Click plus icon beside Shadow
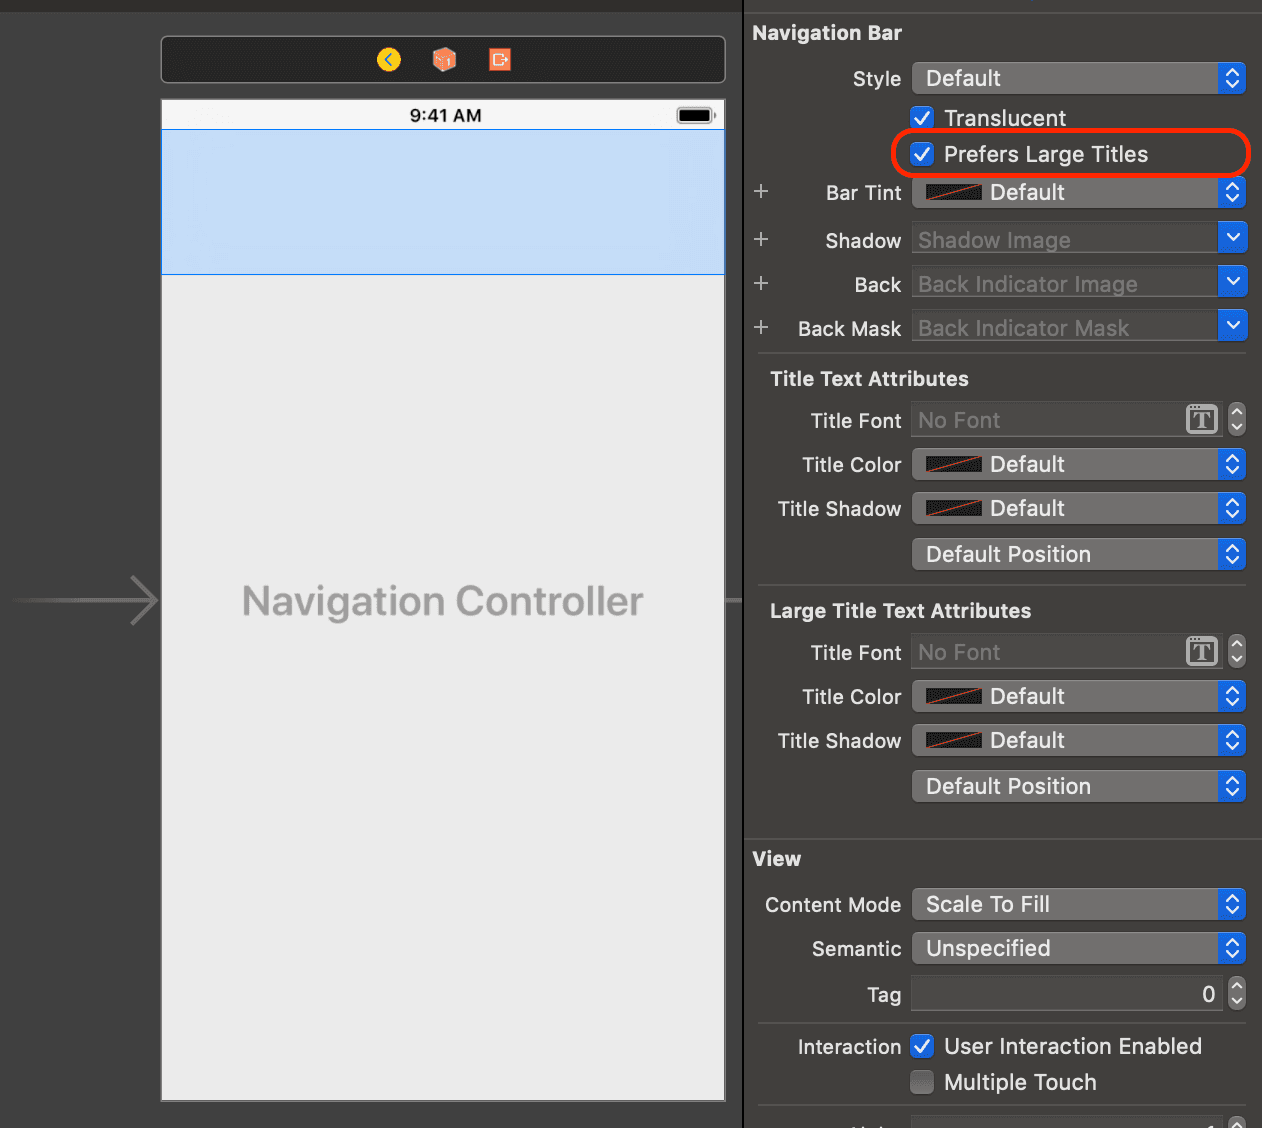The width and height of the screenshot is (1262, 1128). click(x=761, y=239)
